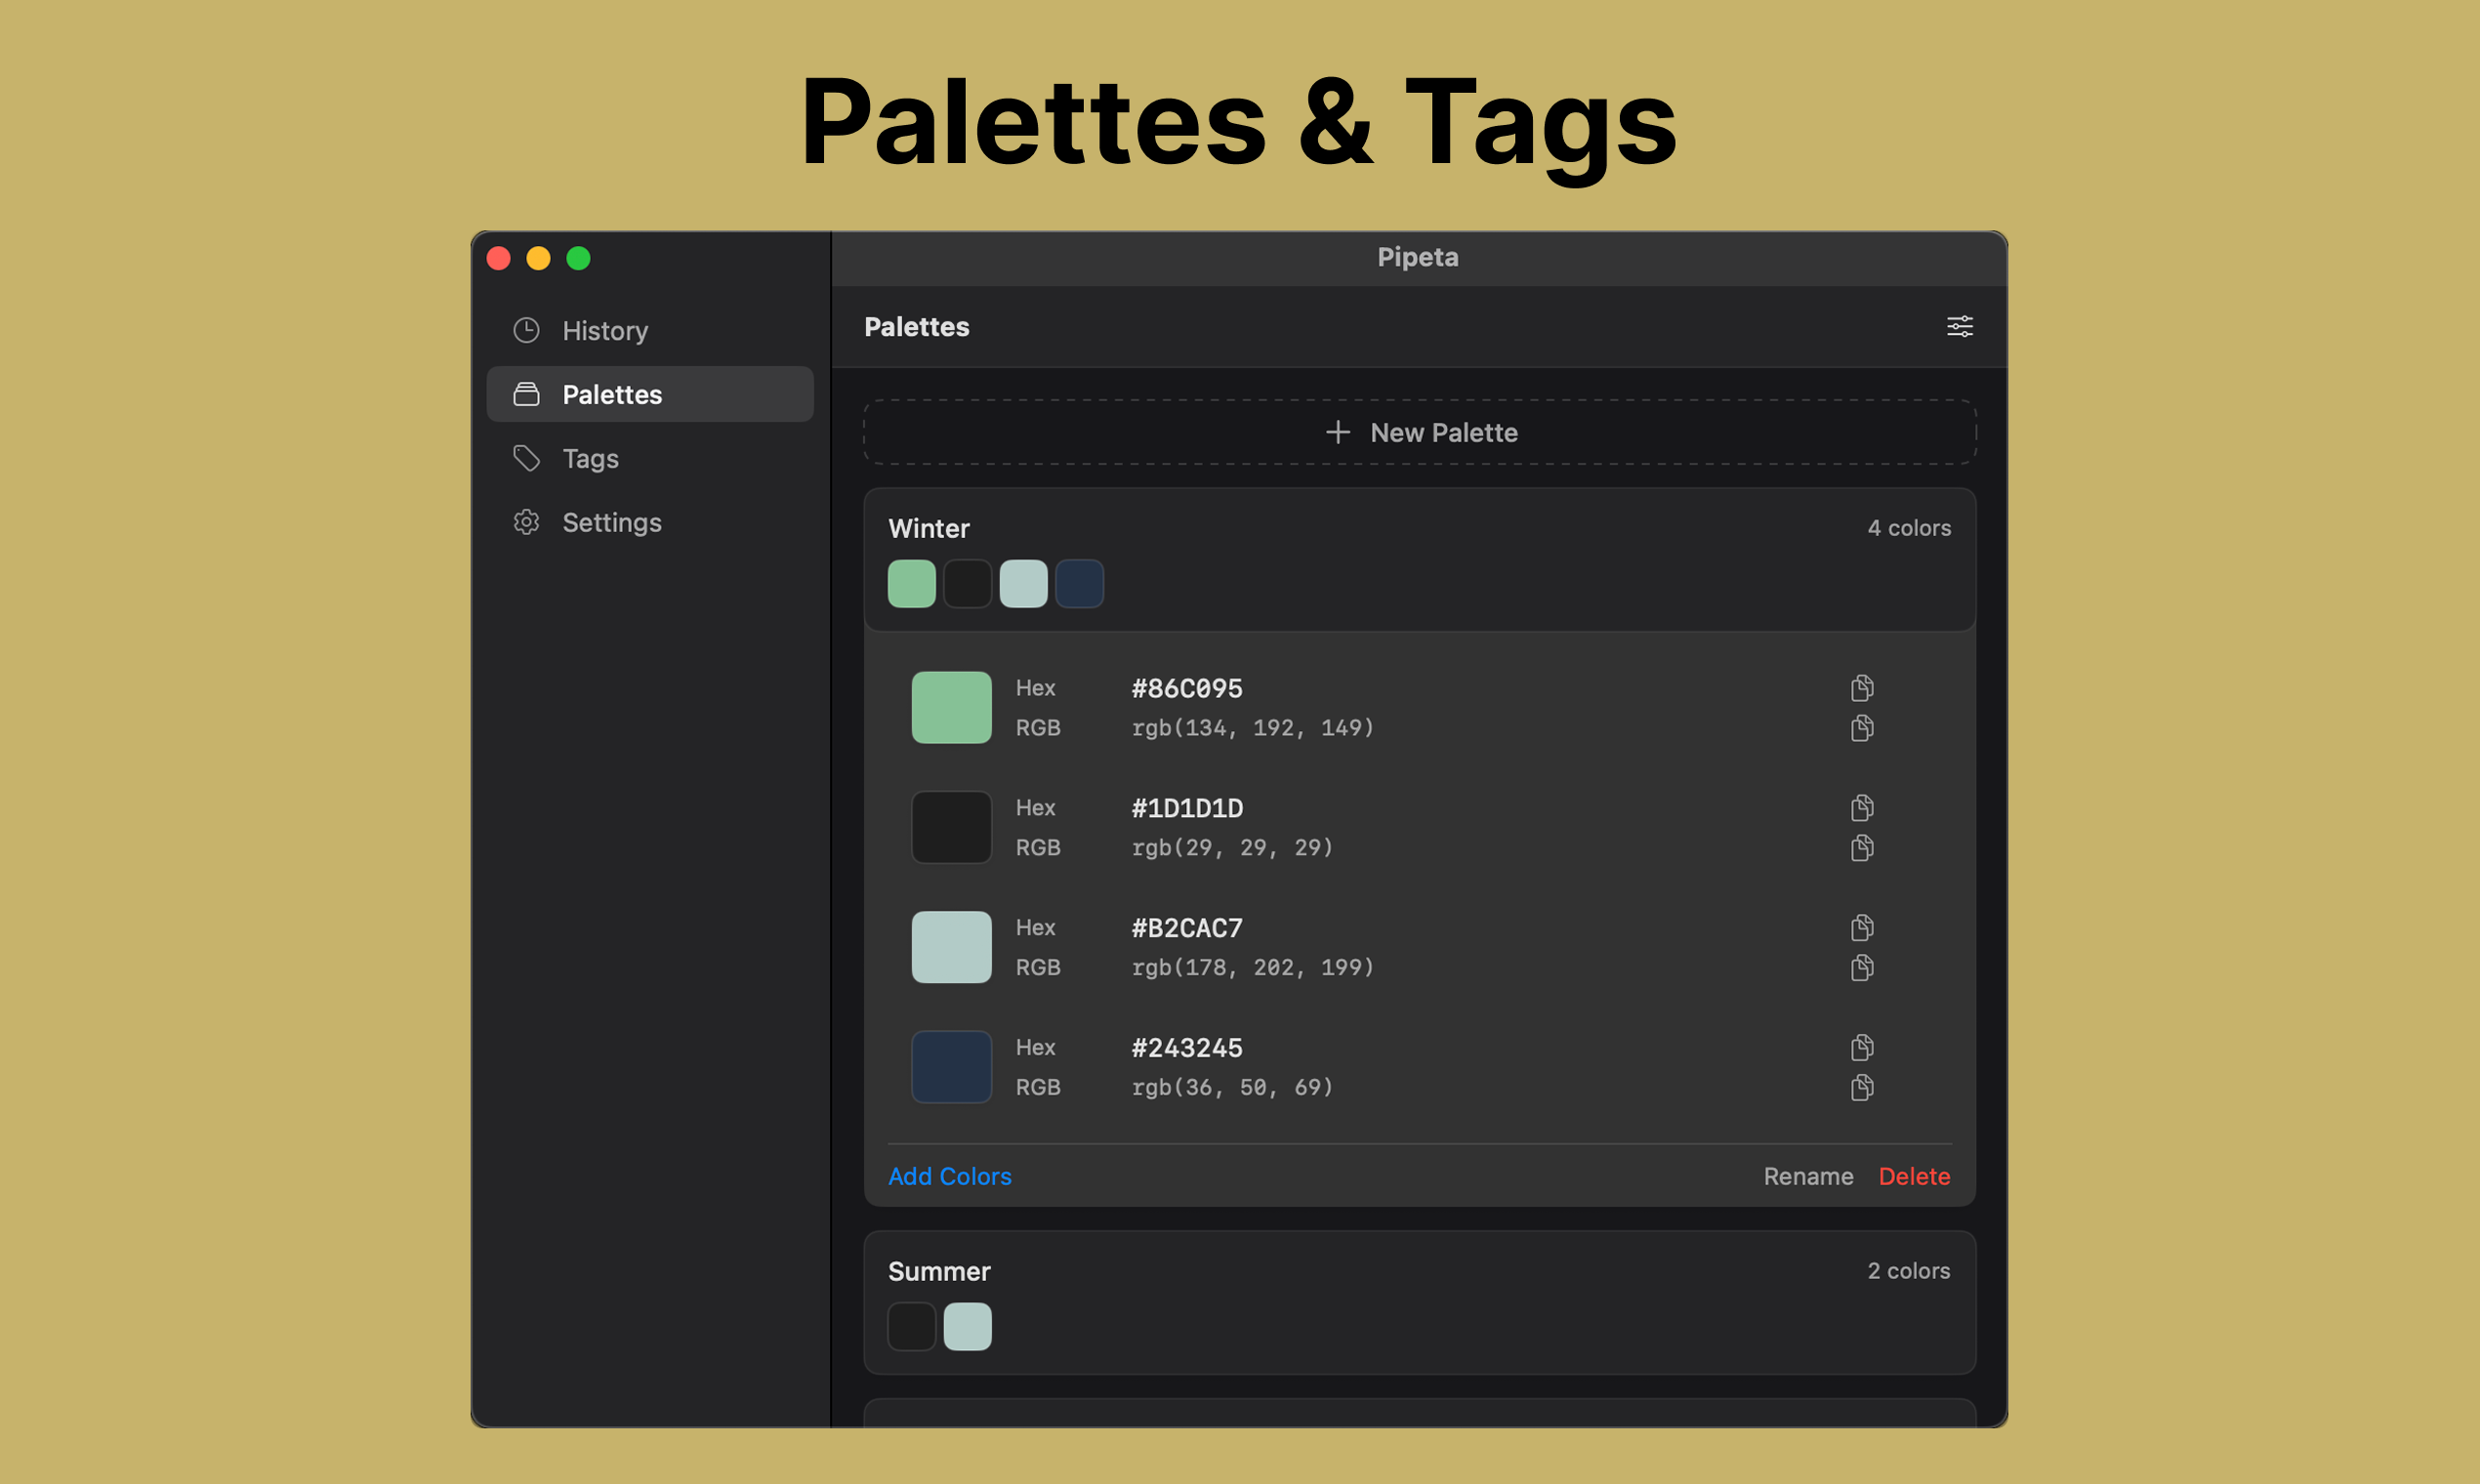Screen dimensions: 2480x1484
Task: Rename the Winter palette
Action: 1808,1176
